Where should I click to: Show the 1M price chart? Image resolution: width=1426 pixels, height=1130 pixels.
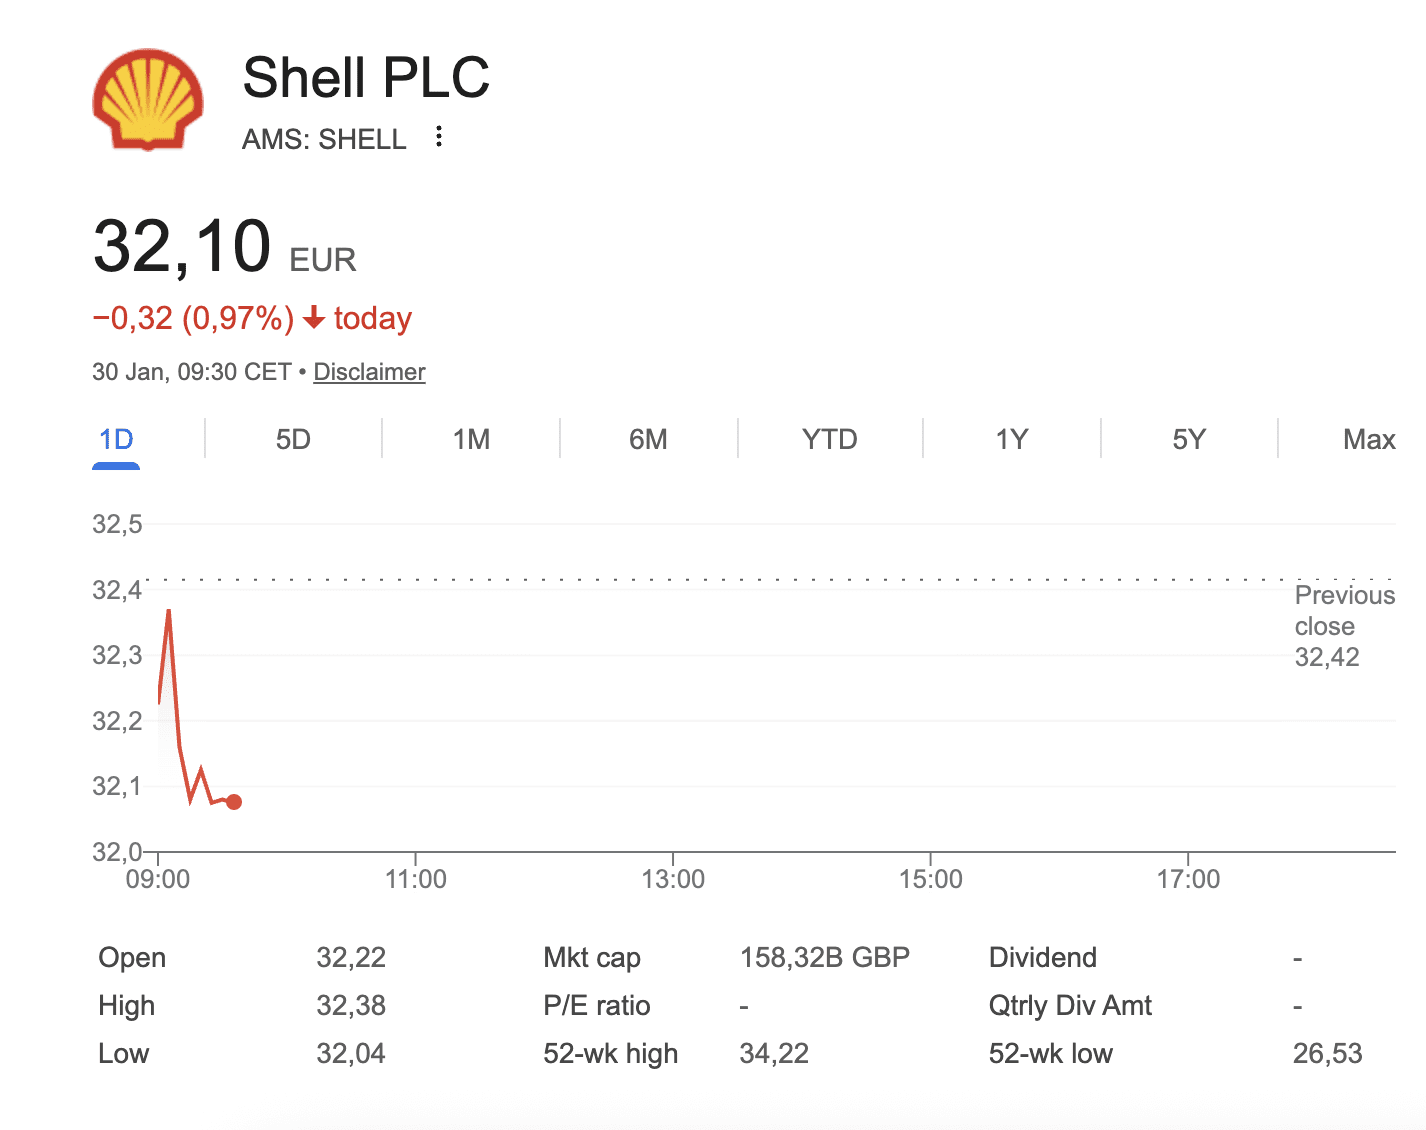(x=471, y=440)
